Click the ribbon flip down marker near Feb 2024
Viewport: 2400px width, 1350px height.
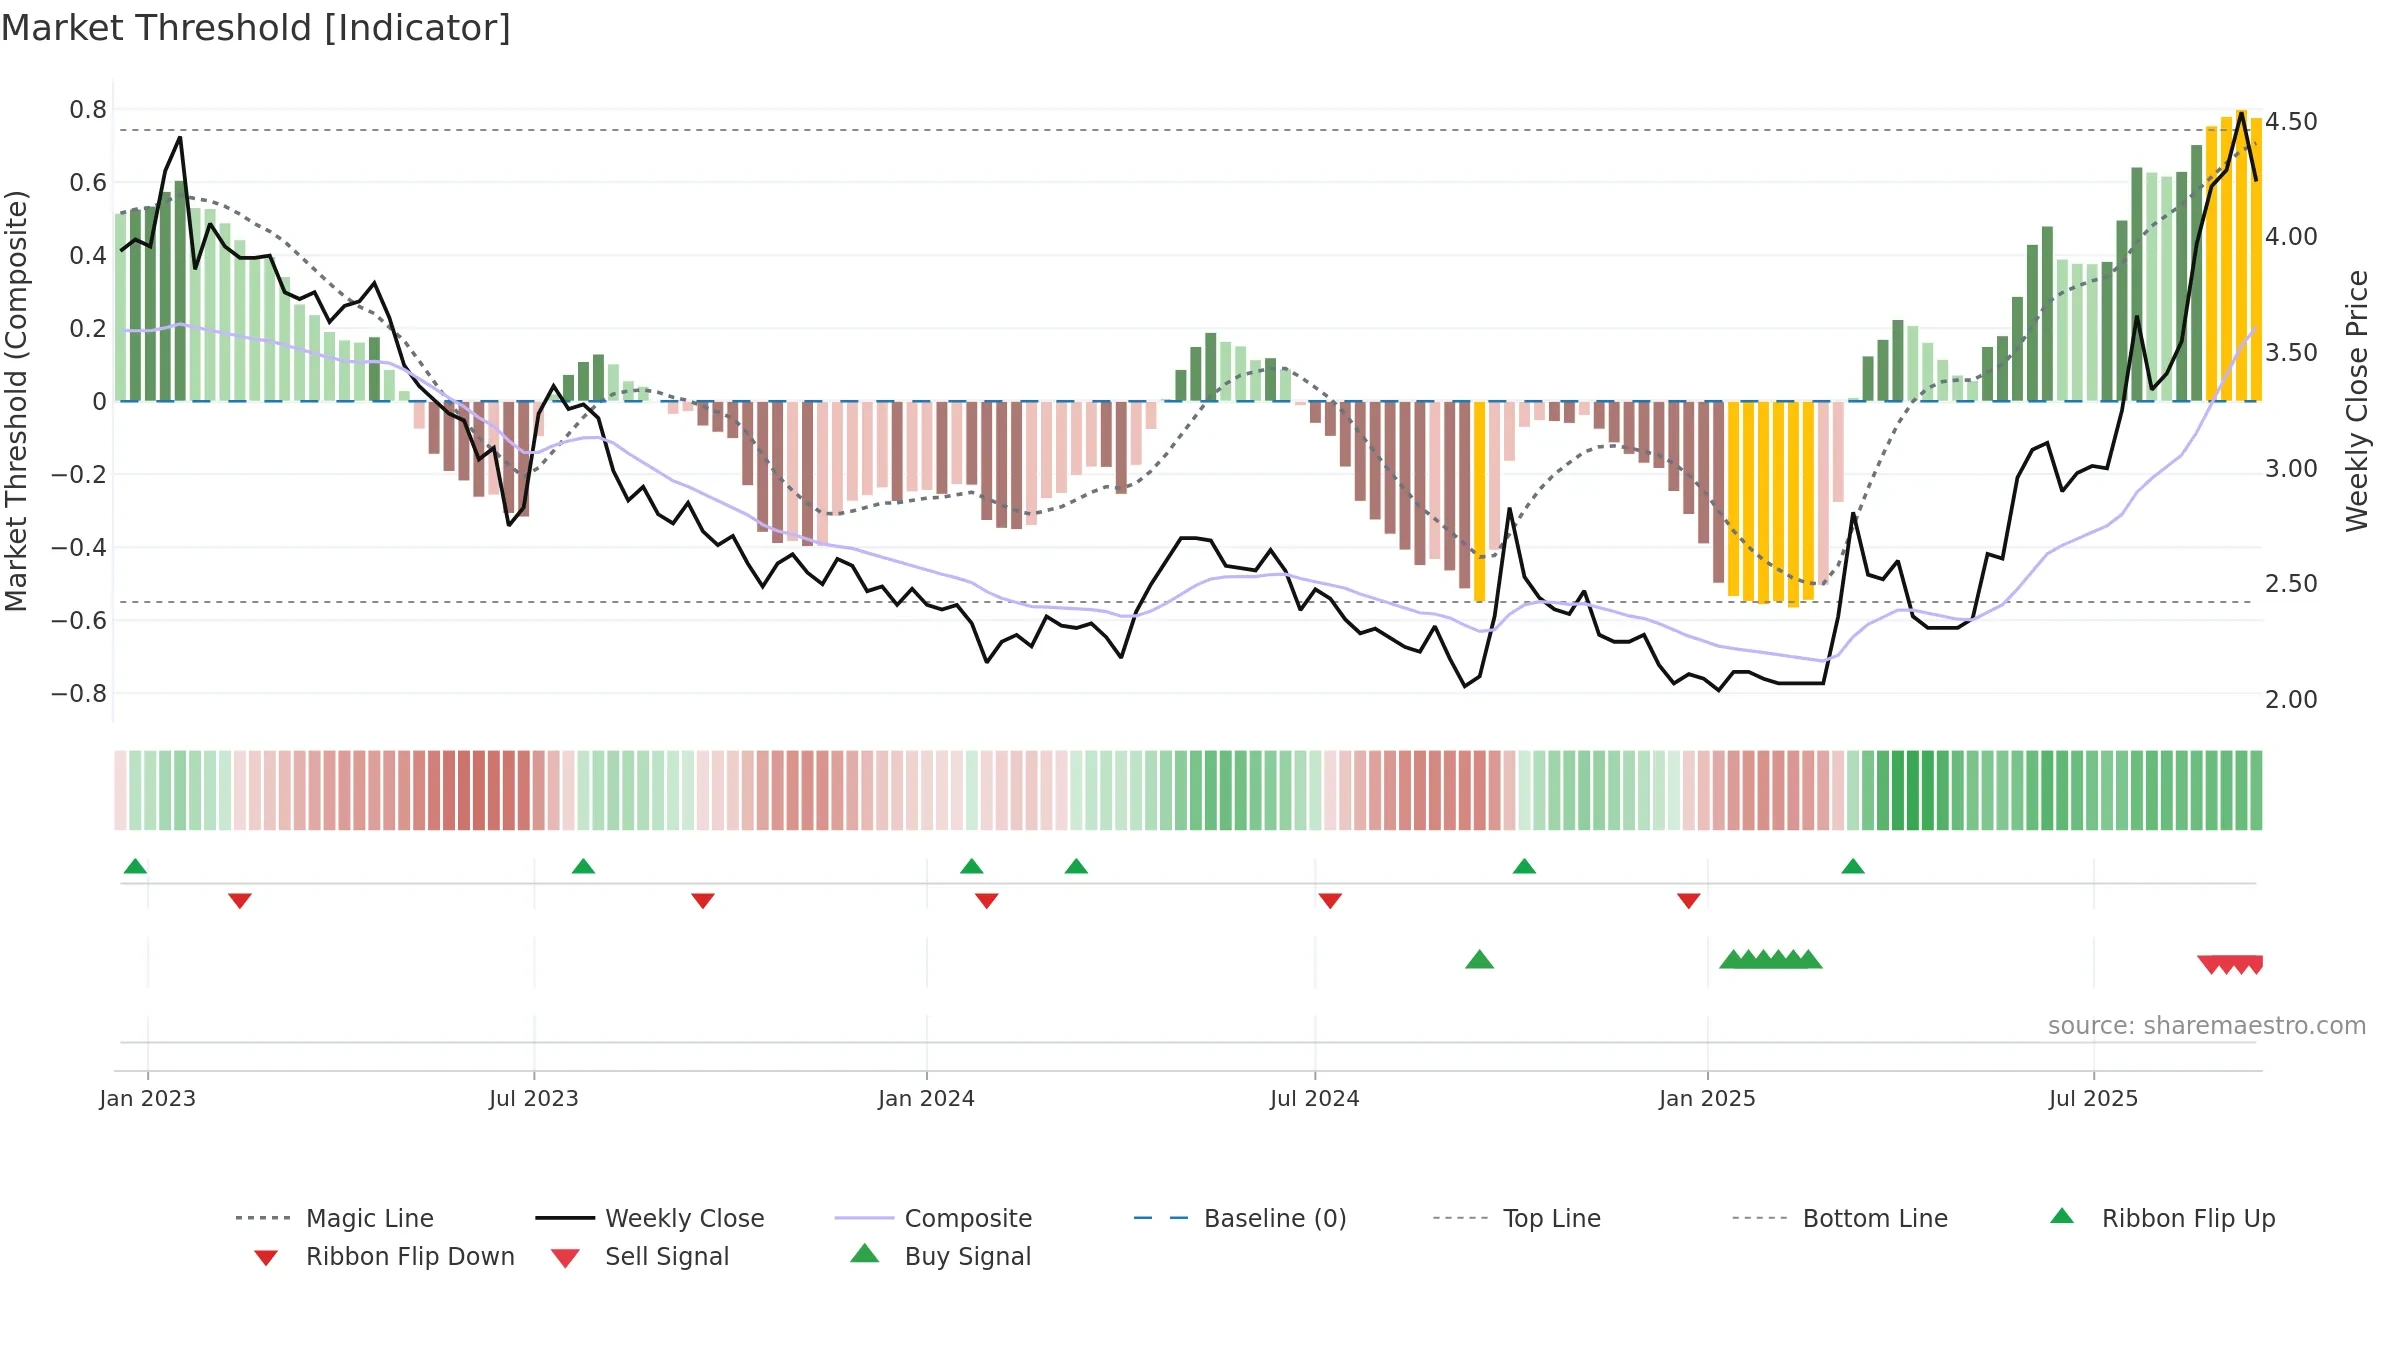click(987, 901)
